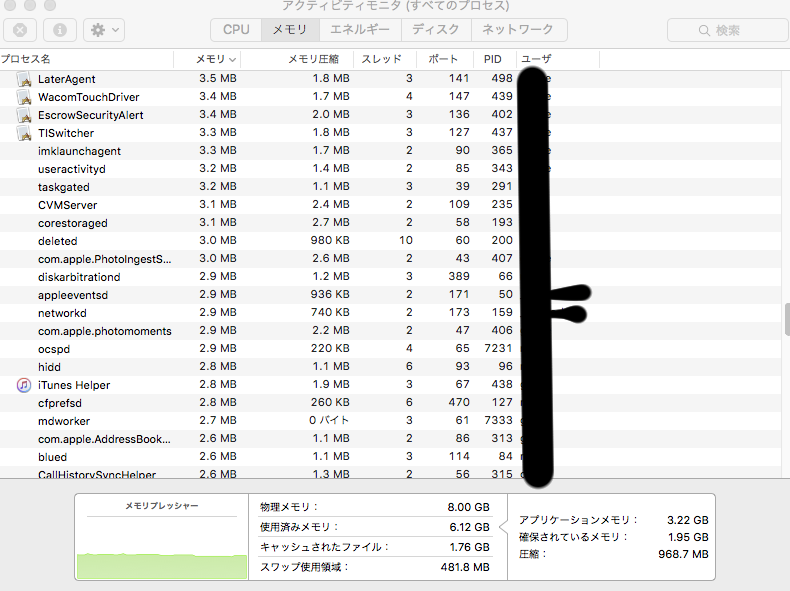Click the iTunes Helper music icon
Screen dimensions: 790x591
[24, 385]
